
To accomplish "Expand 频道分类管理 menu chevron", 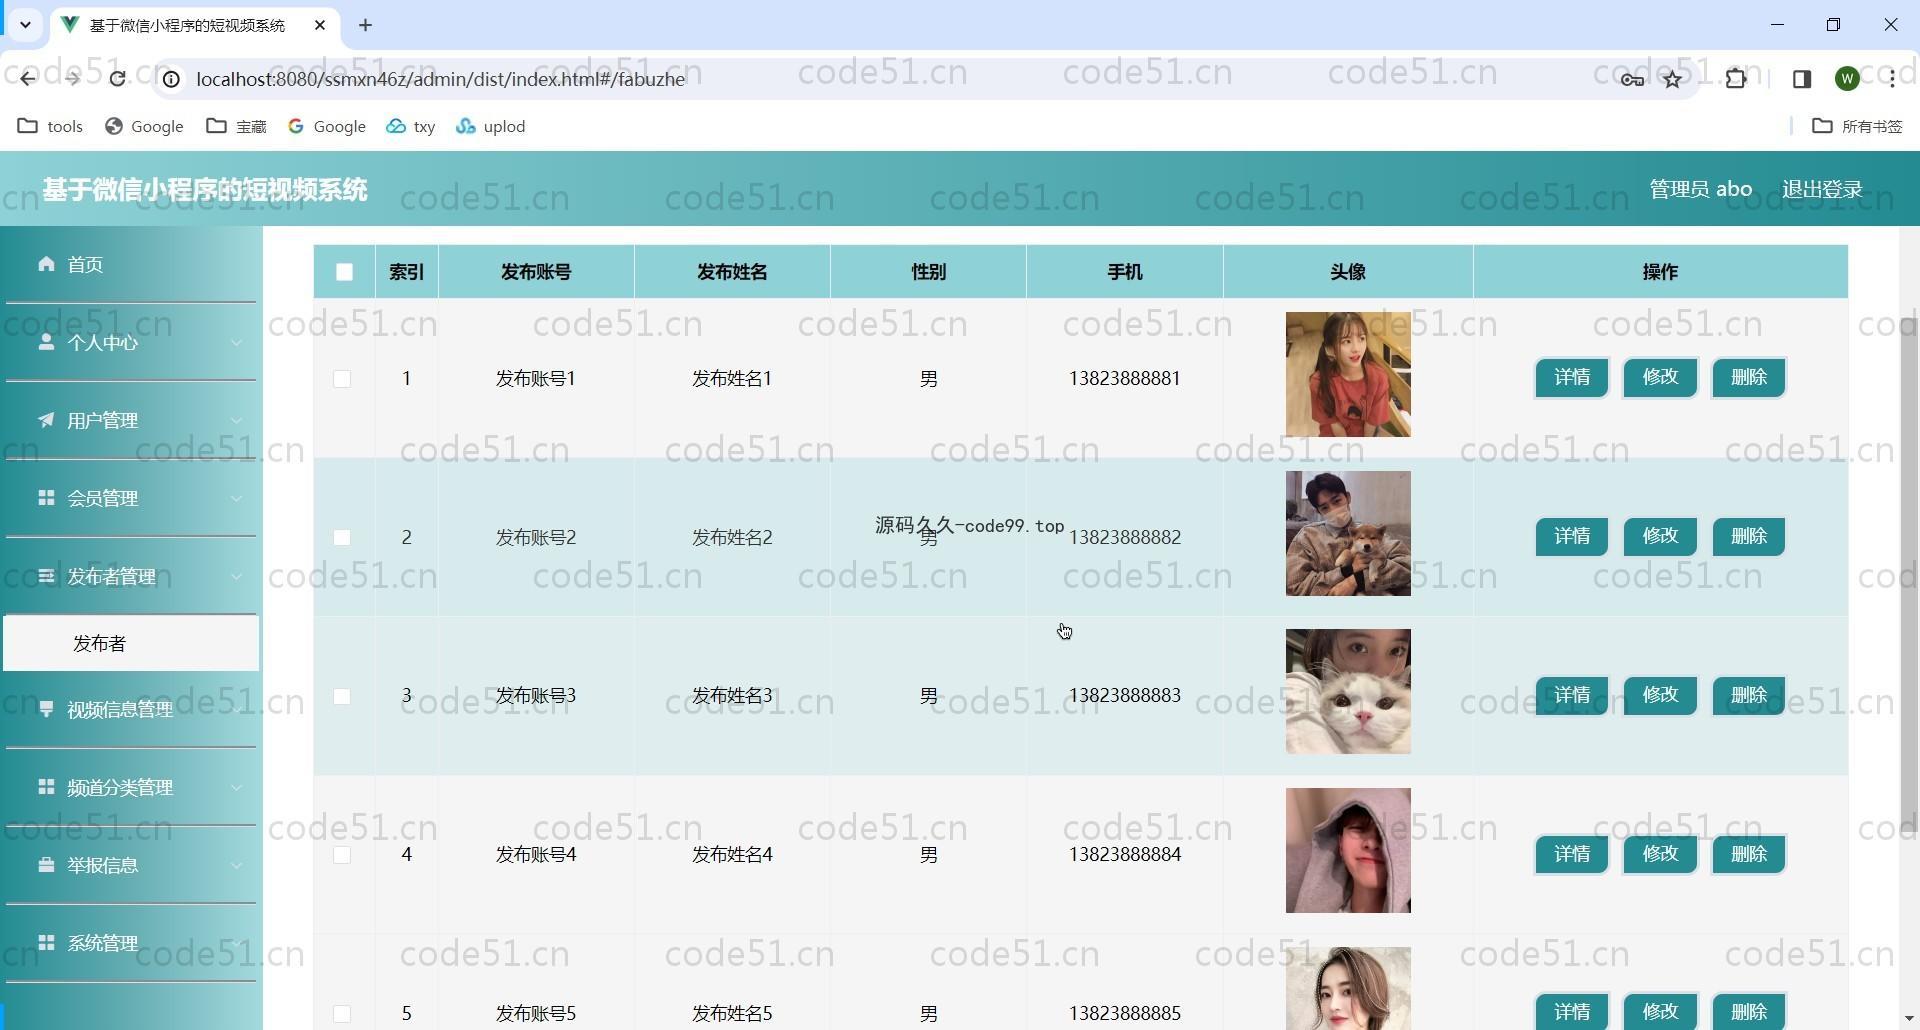I will [236, 788].
